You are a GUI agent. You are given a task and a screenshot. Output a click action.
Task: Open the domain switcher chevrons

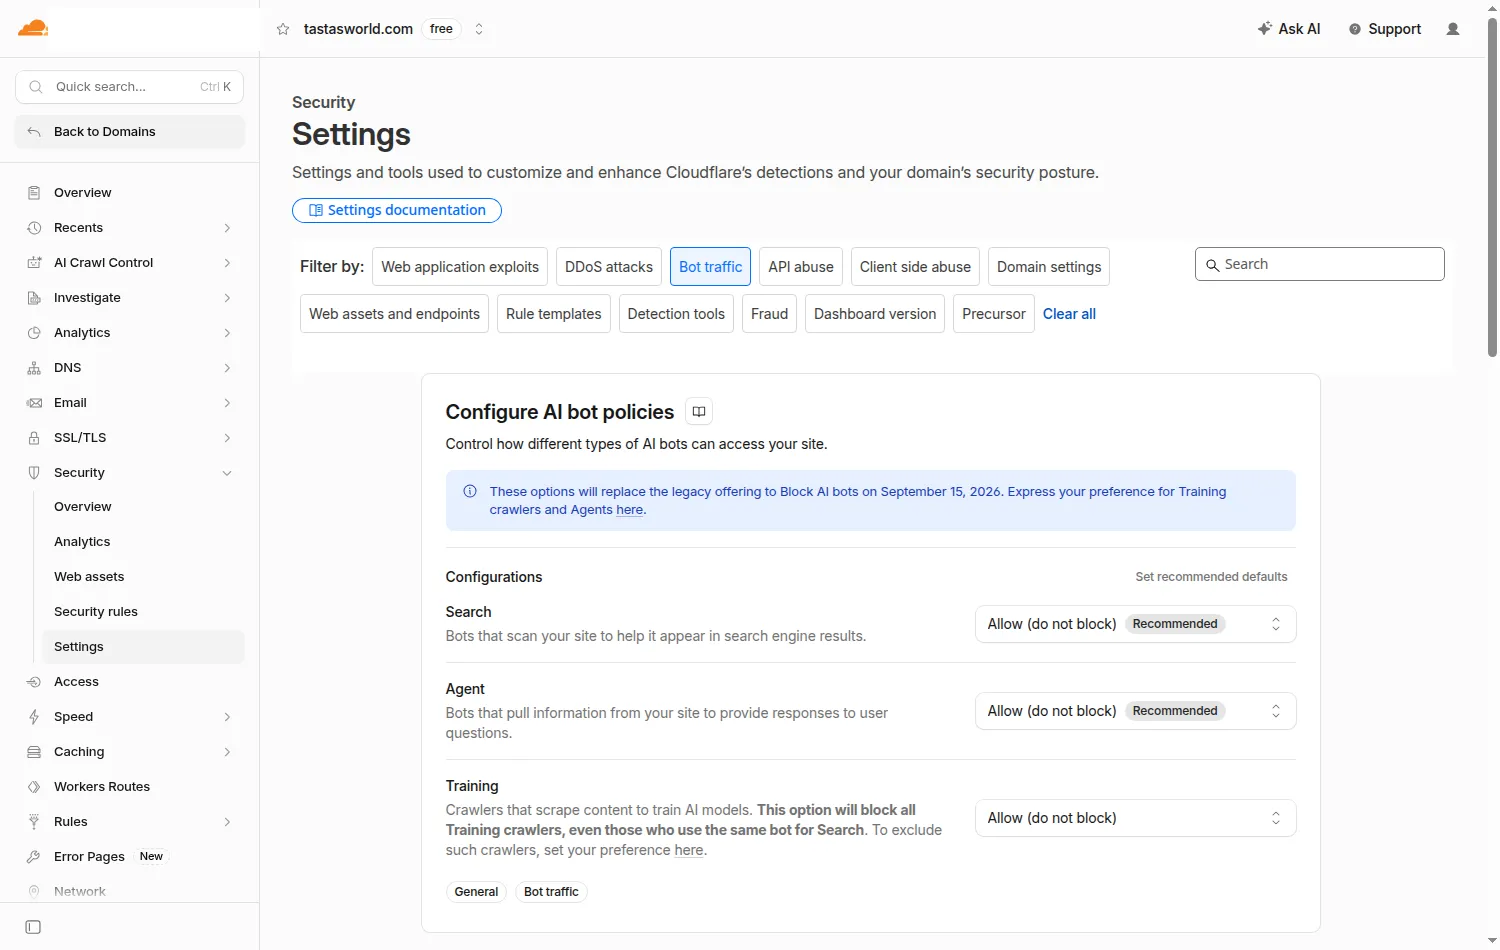pyautogui.click(x=479, y=29)
